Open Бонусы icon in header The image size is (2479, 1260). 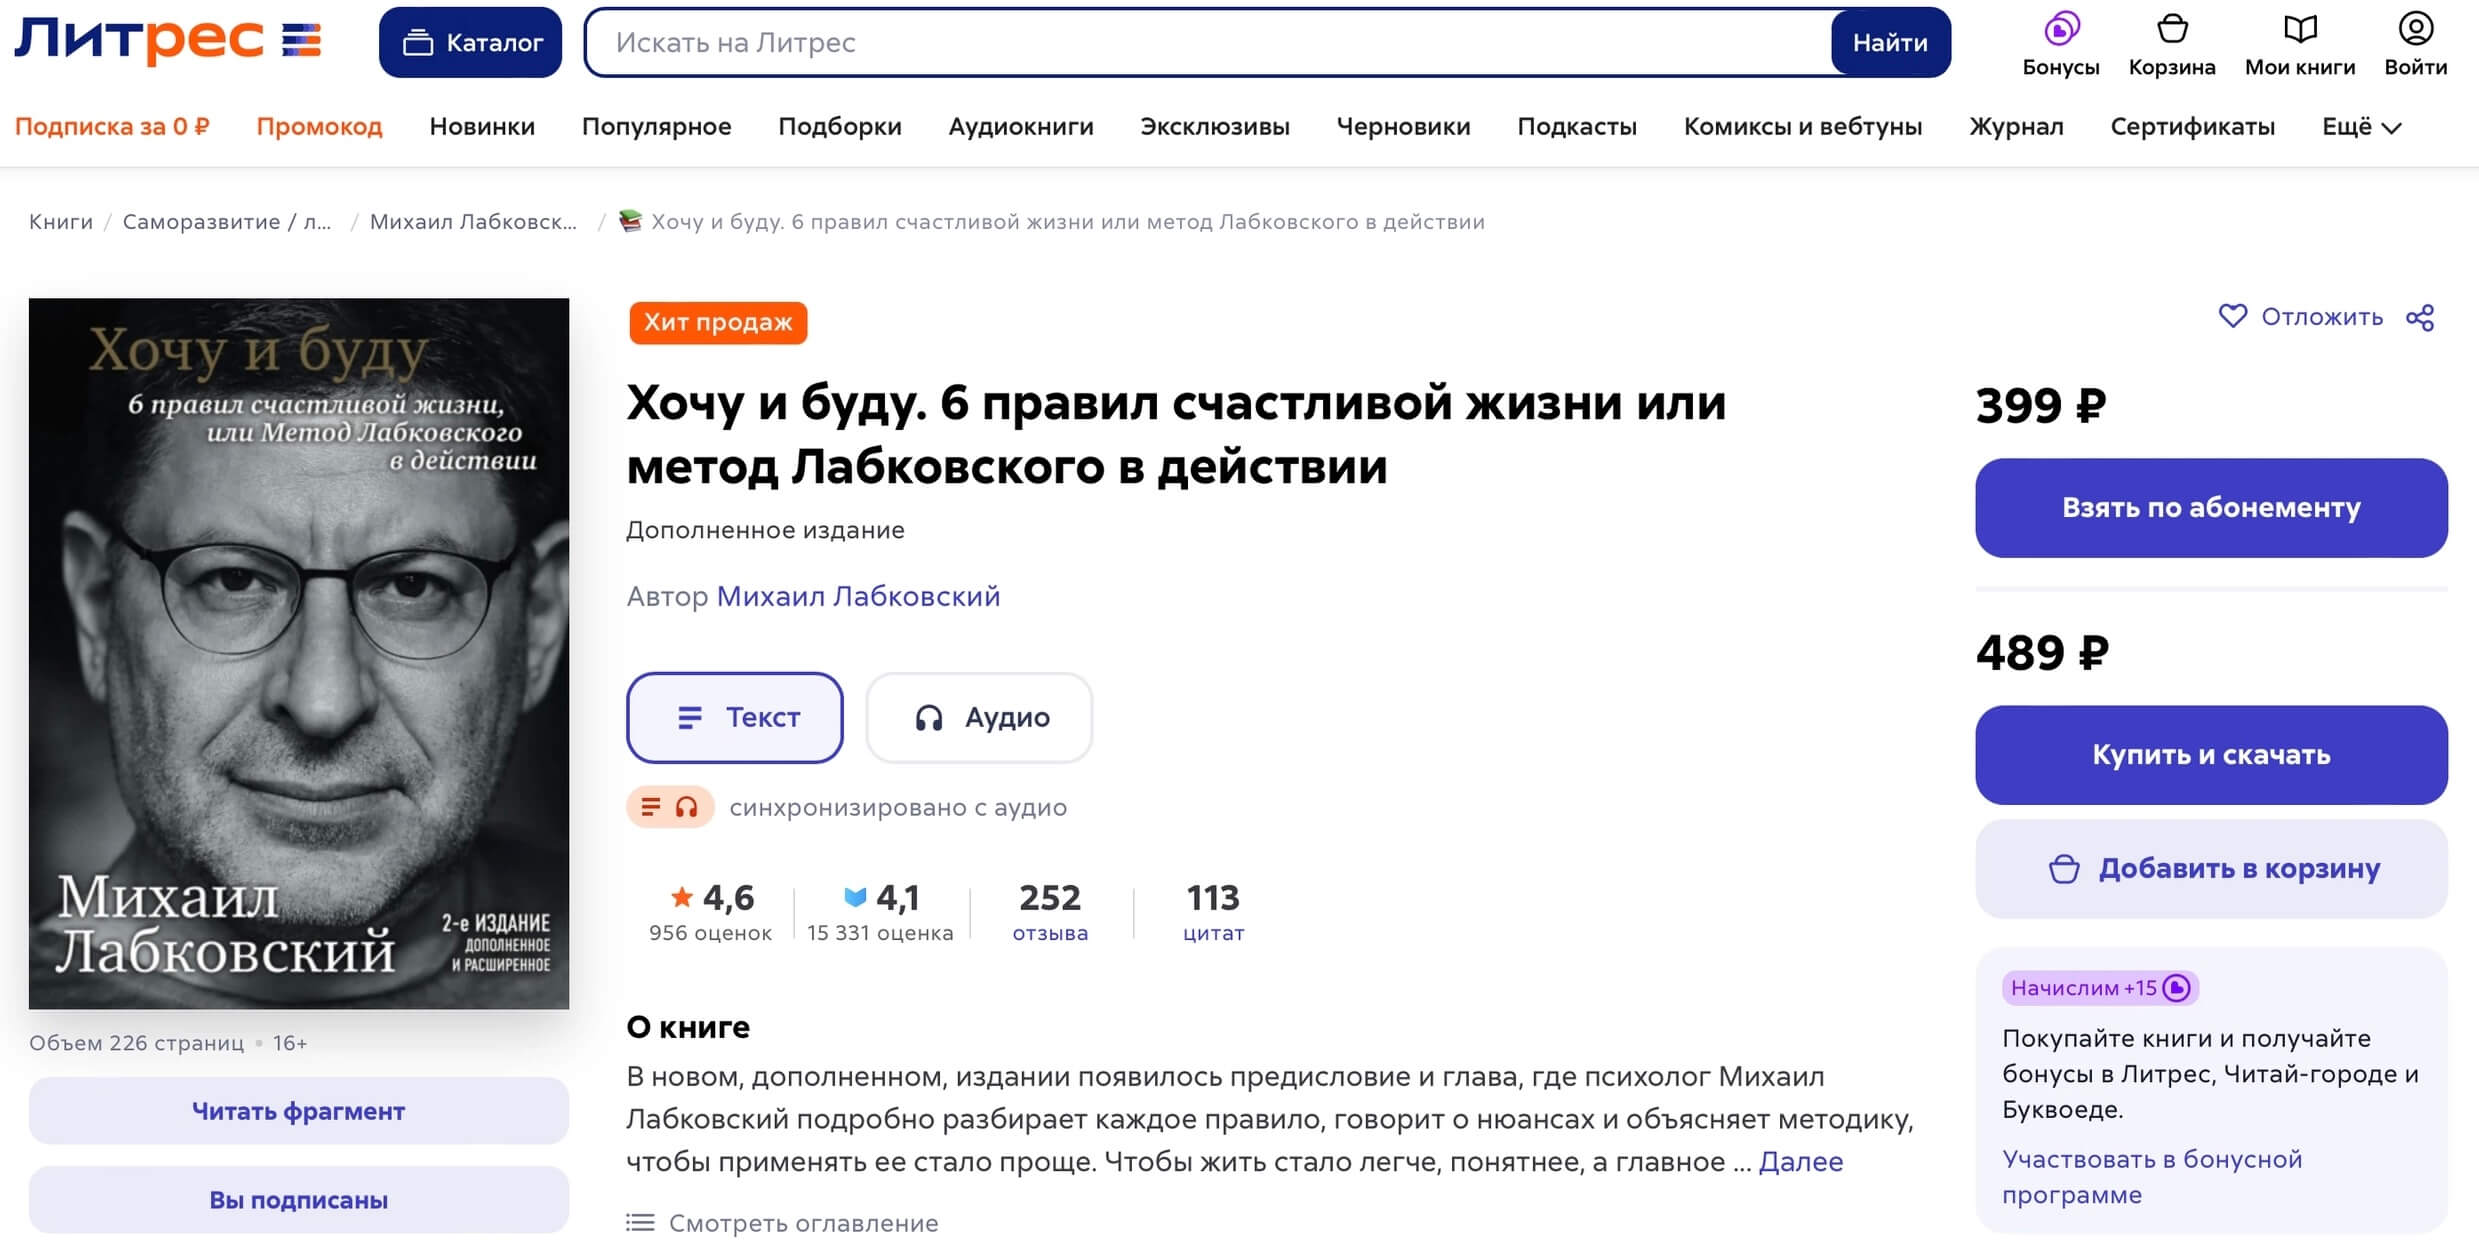[2060, 45]
